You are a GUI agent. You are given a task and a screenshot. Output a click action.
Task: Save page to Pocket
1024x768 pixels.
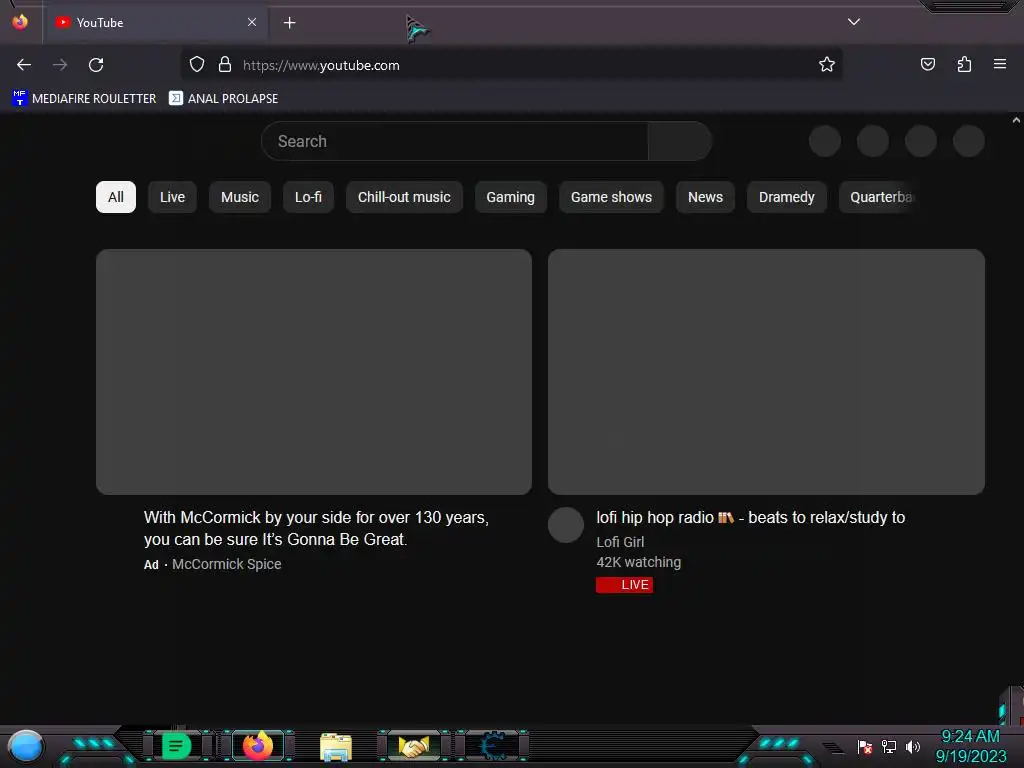(927, 65)
